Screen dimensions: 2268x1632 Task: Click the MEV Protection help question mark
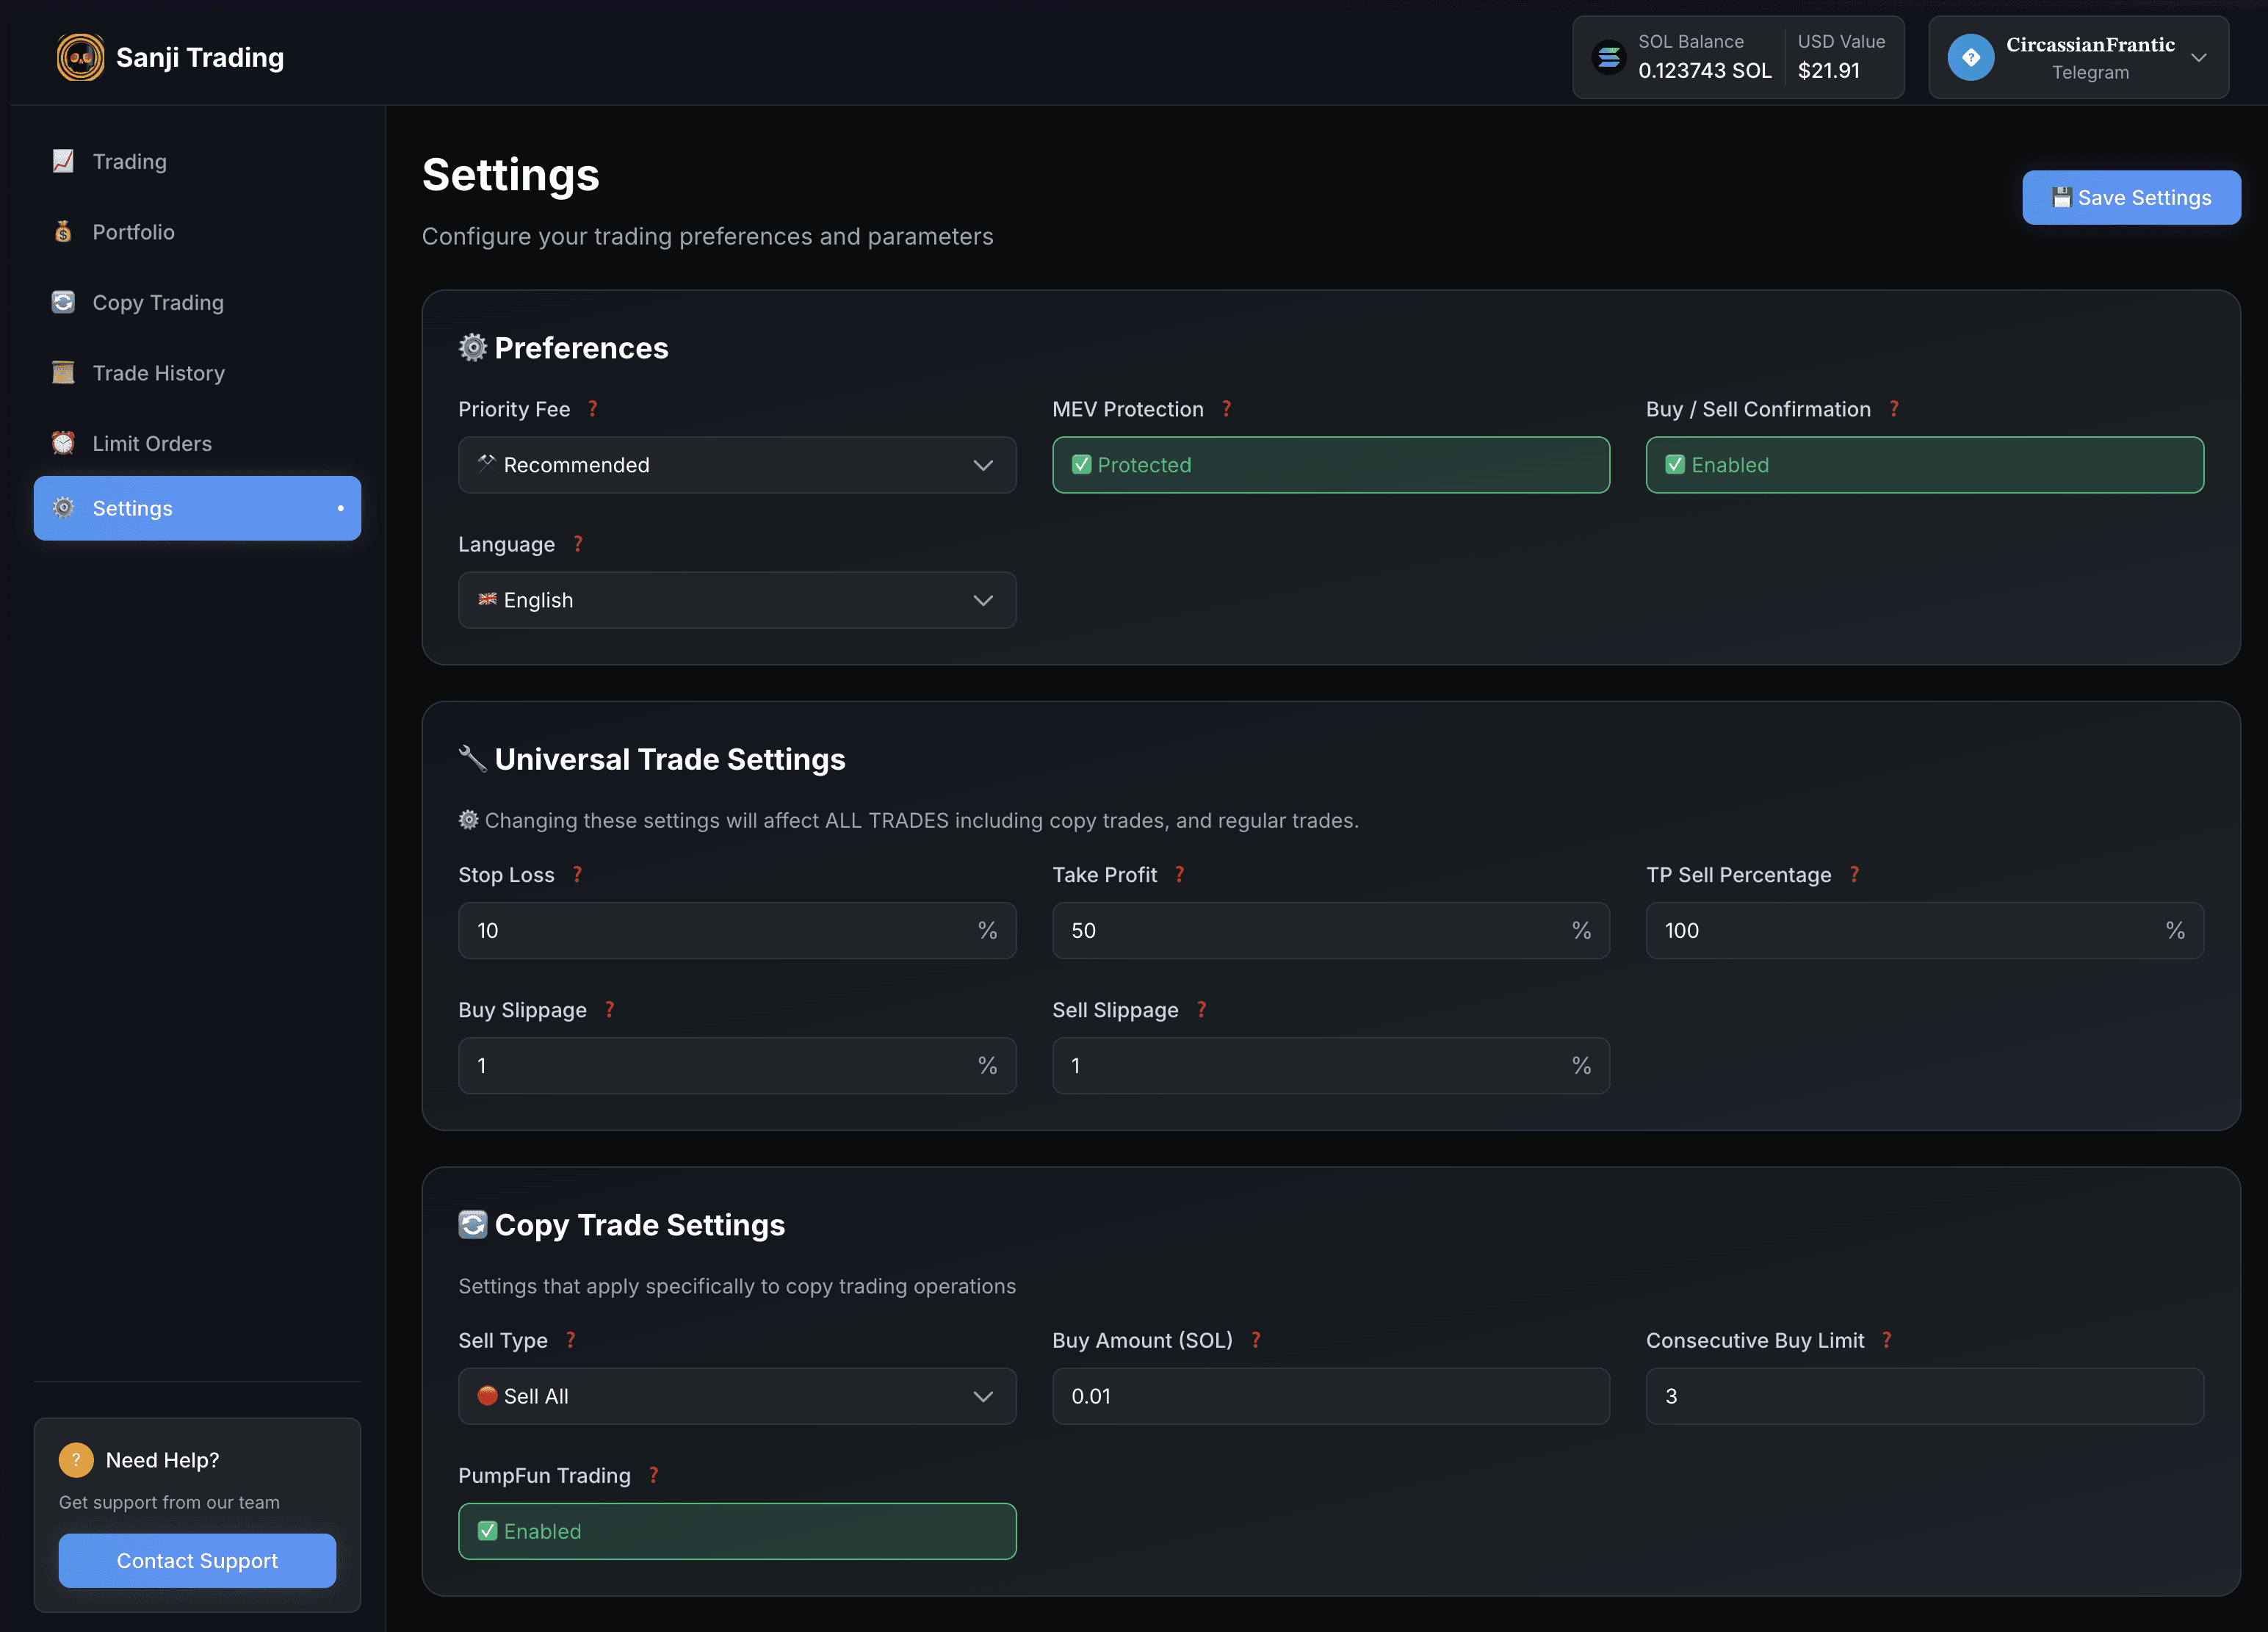(1226, 409)
